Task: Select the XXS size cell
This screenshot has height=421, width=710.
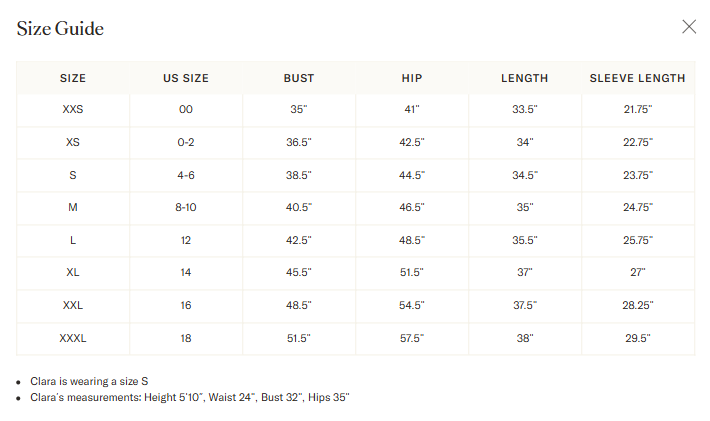Action: click(x=73, y=110)
